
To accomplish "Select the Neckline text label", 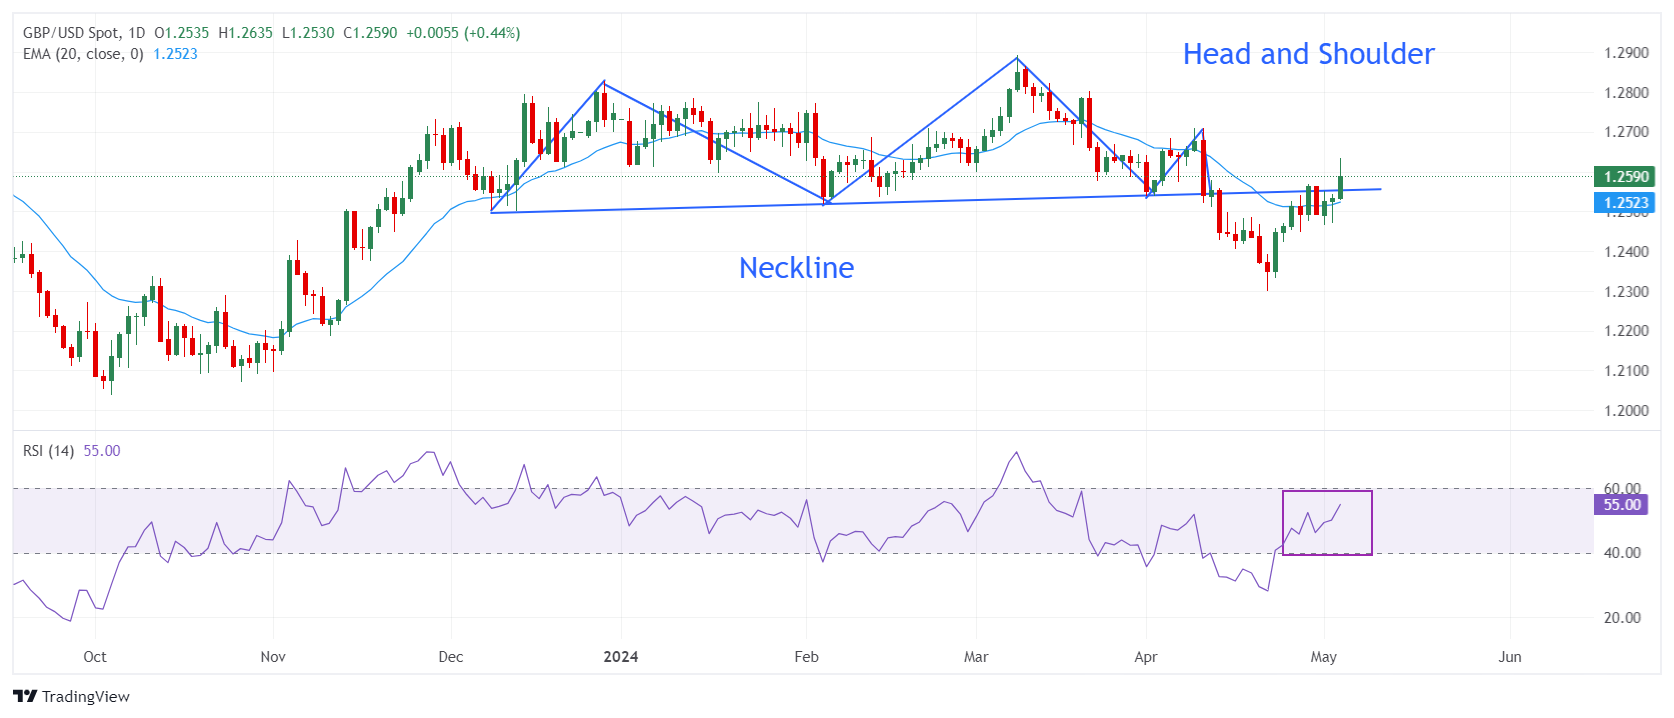I will point(796,268).
